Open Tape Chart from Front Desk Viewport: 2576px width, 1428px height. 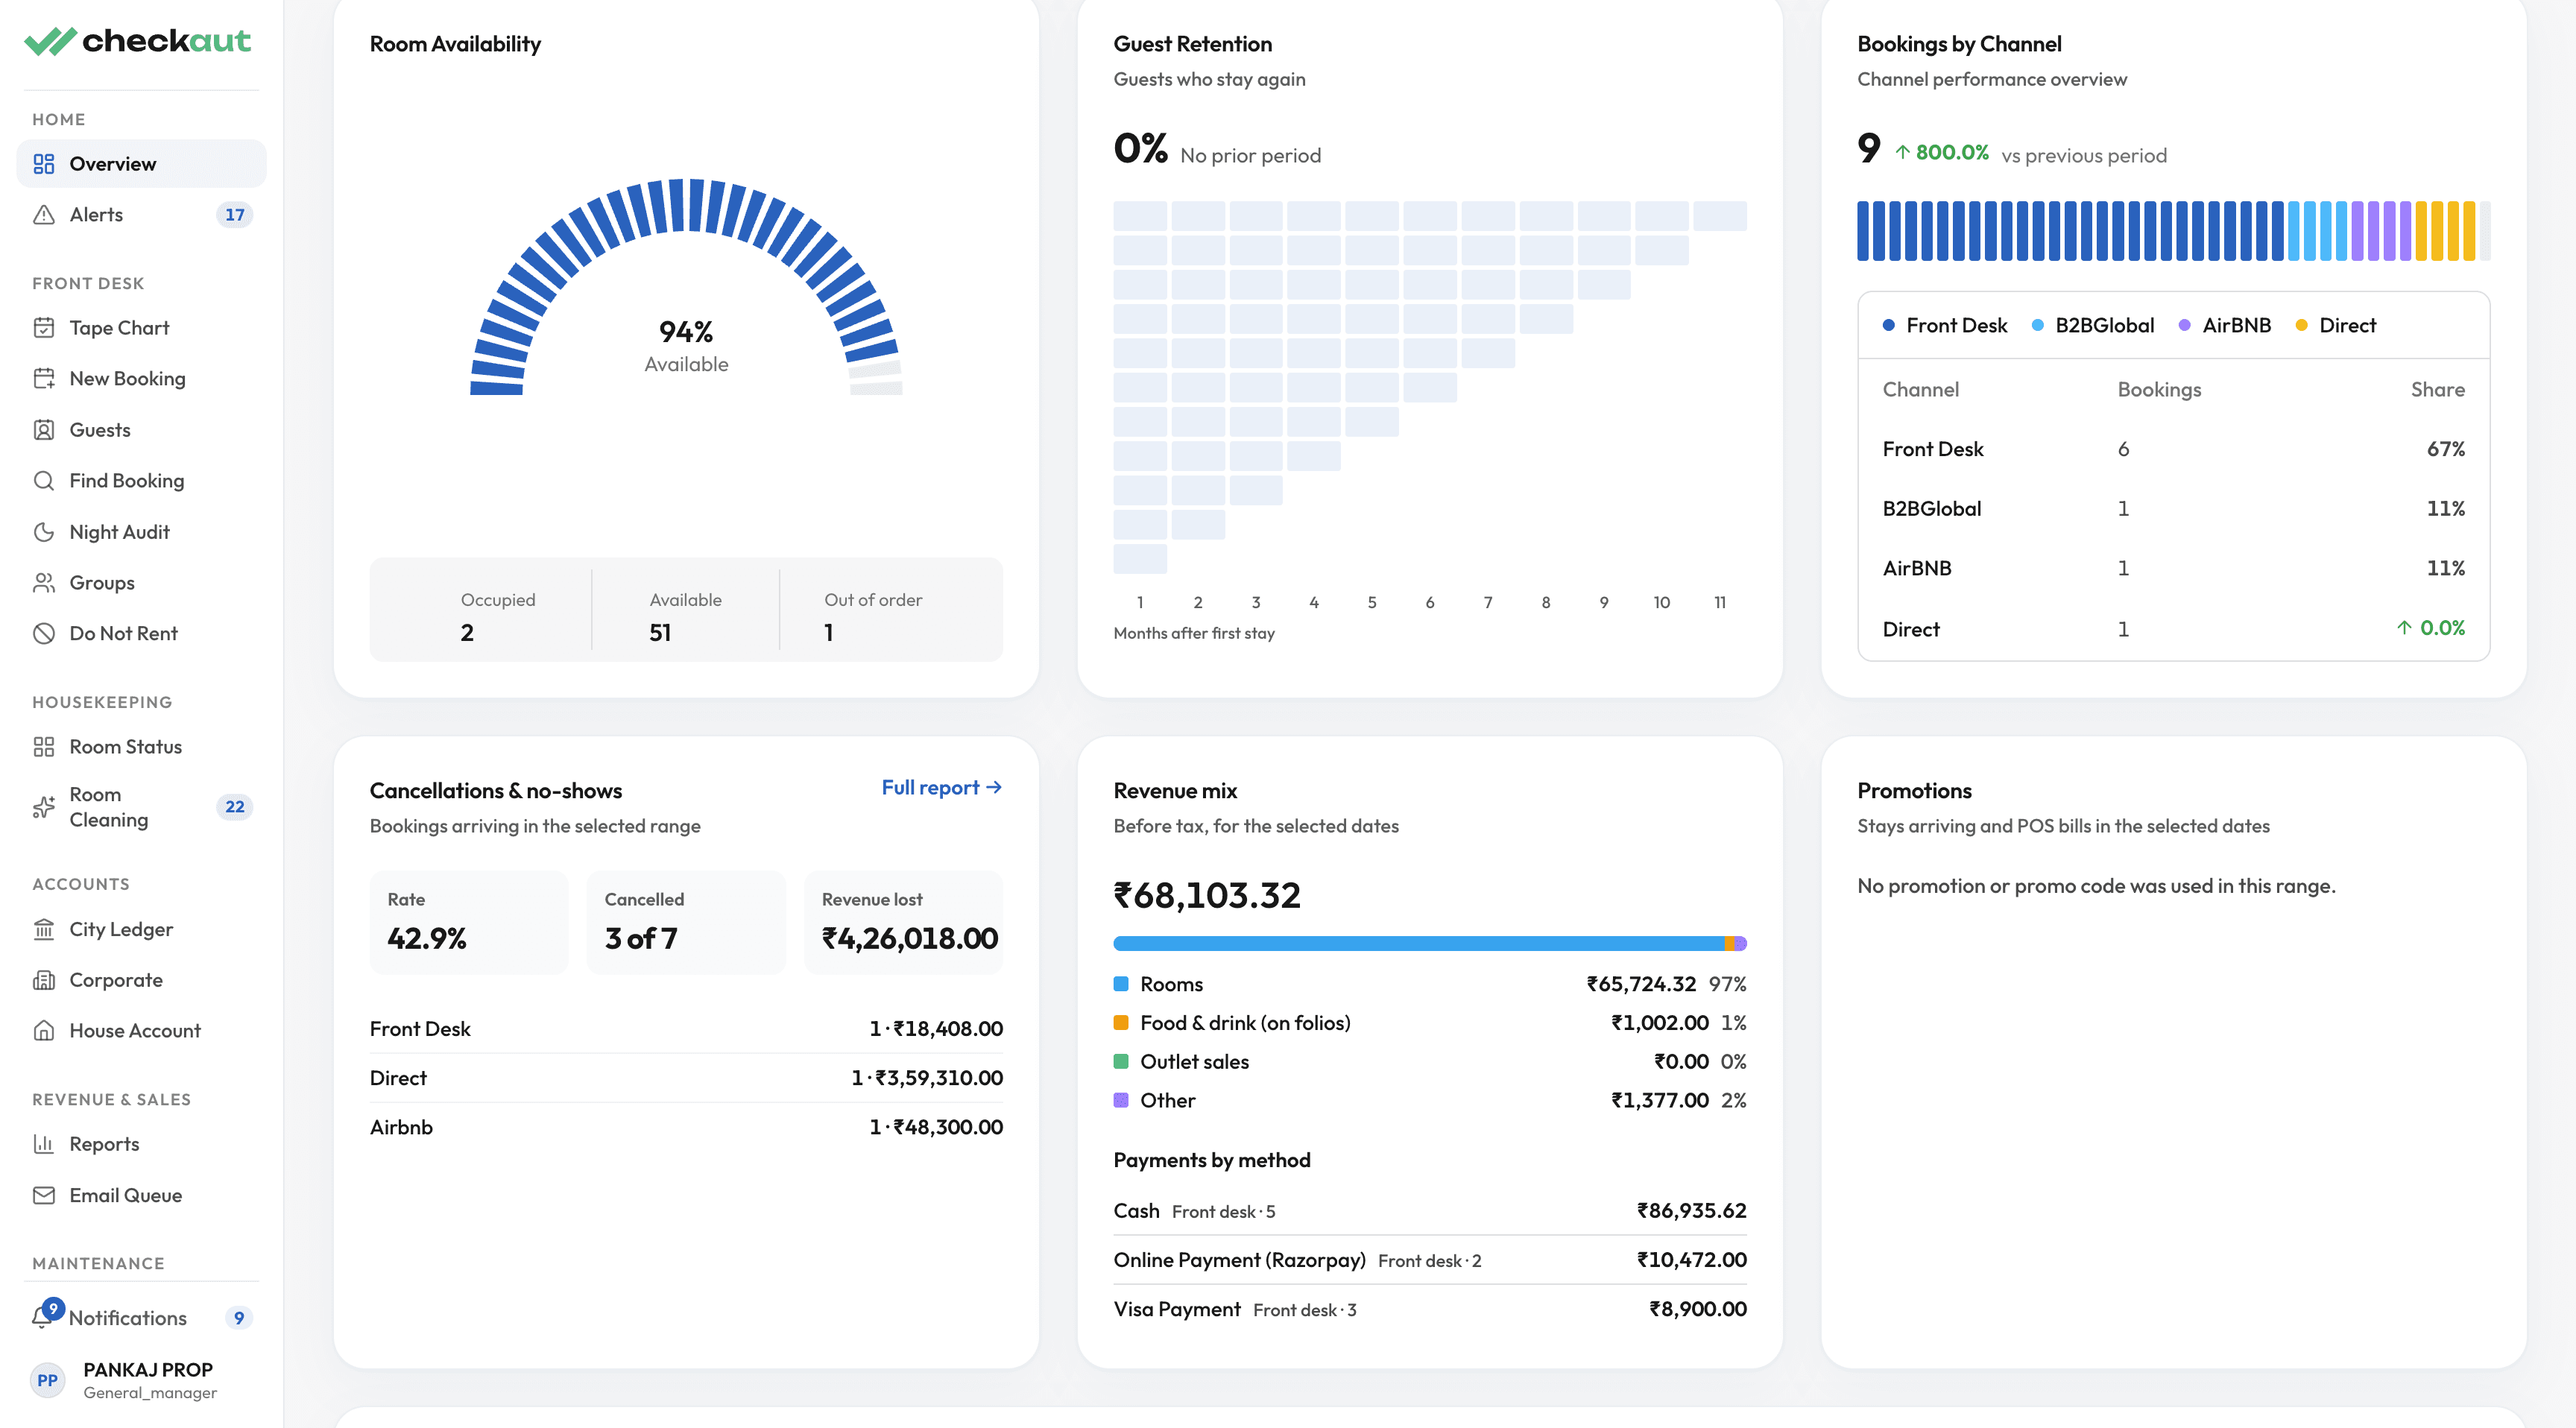(141, 328)
